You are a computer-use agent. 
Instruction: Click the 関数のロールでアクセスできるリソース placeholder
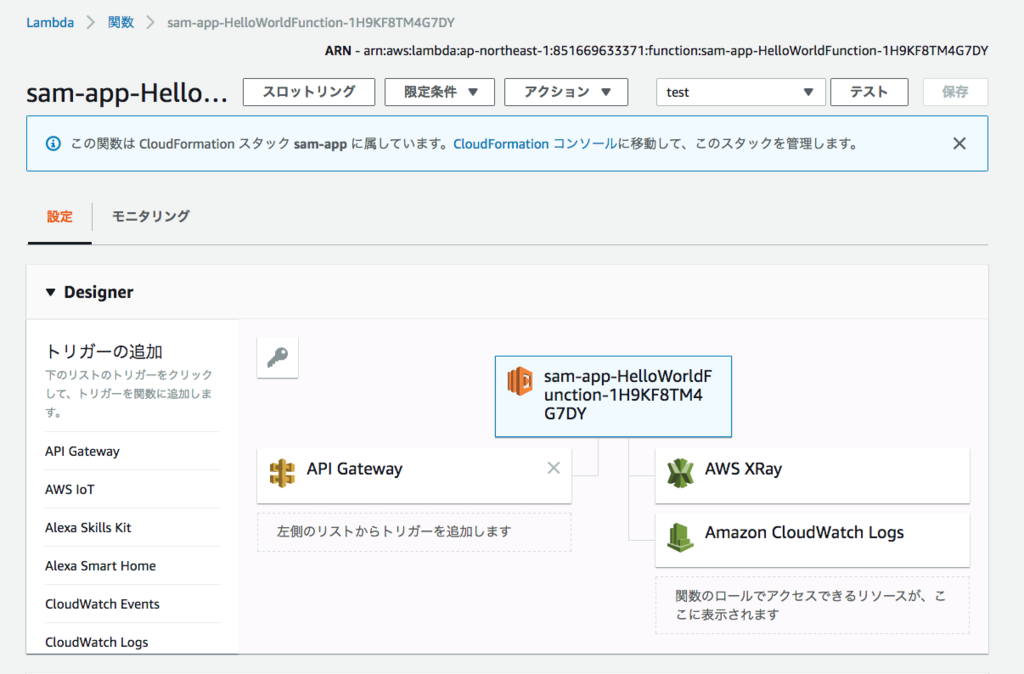[x=812, y=605]
